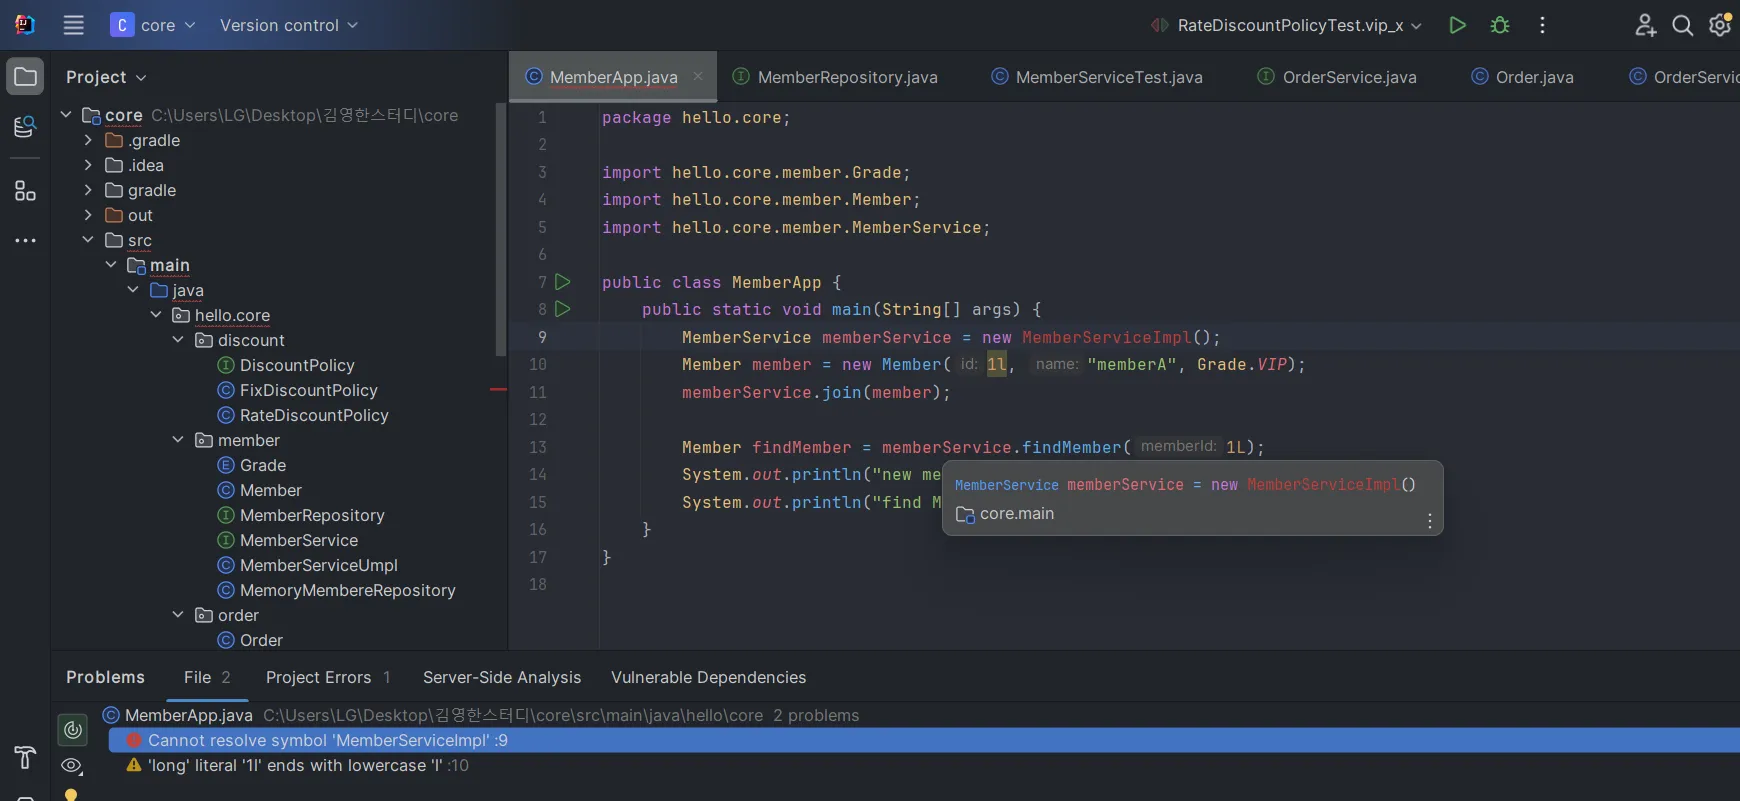This screenshot has height=801, width=1740.
Task: Collapse the discount package
Action: click(178, 340)
